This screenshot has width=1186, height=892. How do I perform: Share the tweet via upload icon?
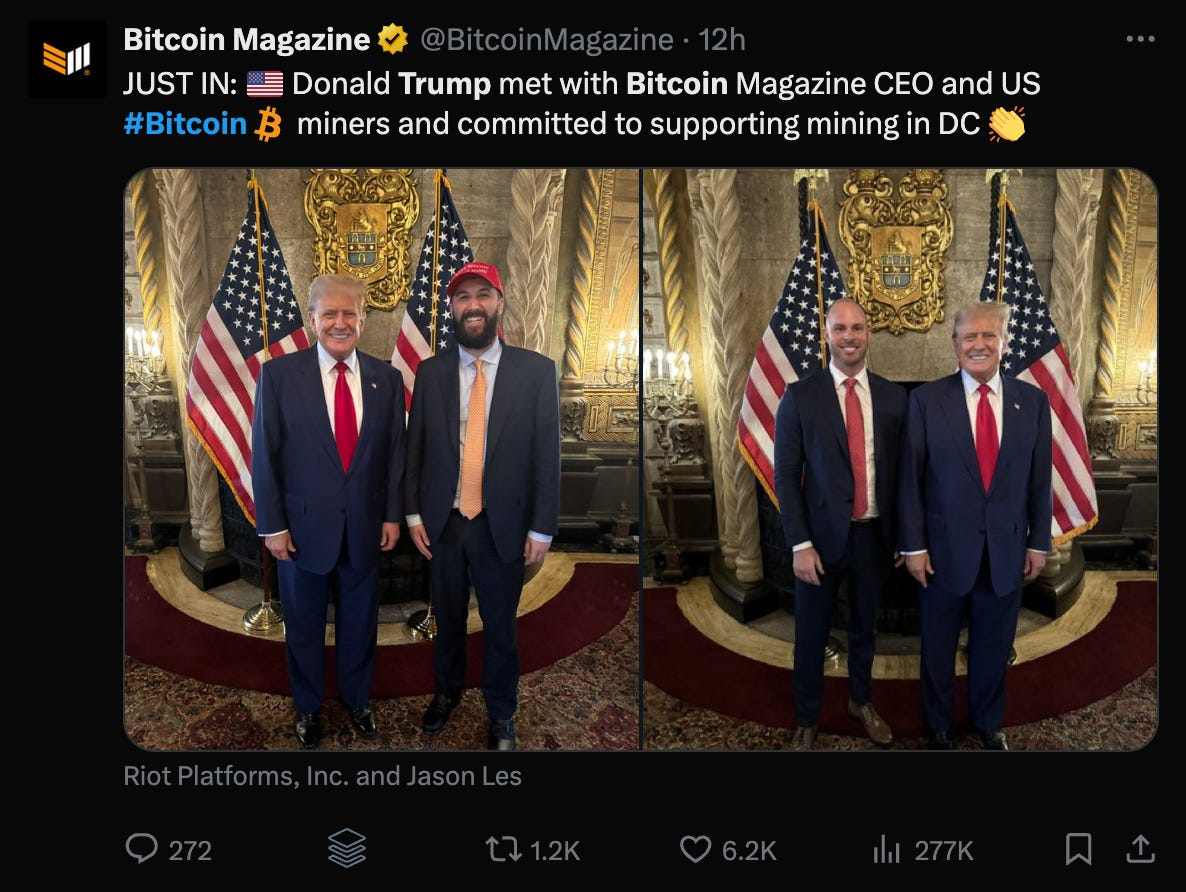[x=1141, y=849]
